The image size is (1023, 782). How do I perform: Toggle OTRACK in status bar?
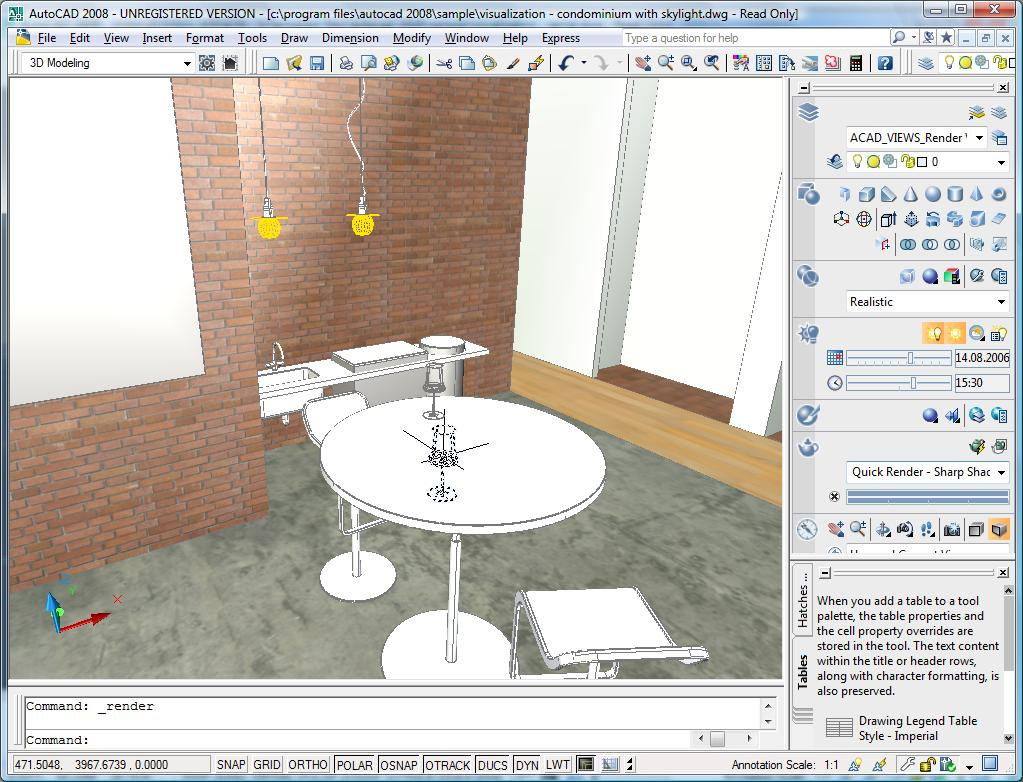pyautogui.click(x=447, y=764)
